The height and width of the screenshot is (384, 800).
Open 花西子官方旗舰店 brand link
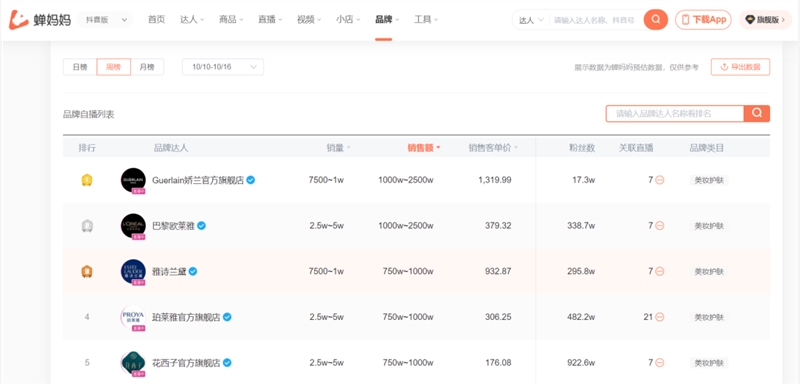pos(186,363)
